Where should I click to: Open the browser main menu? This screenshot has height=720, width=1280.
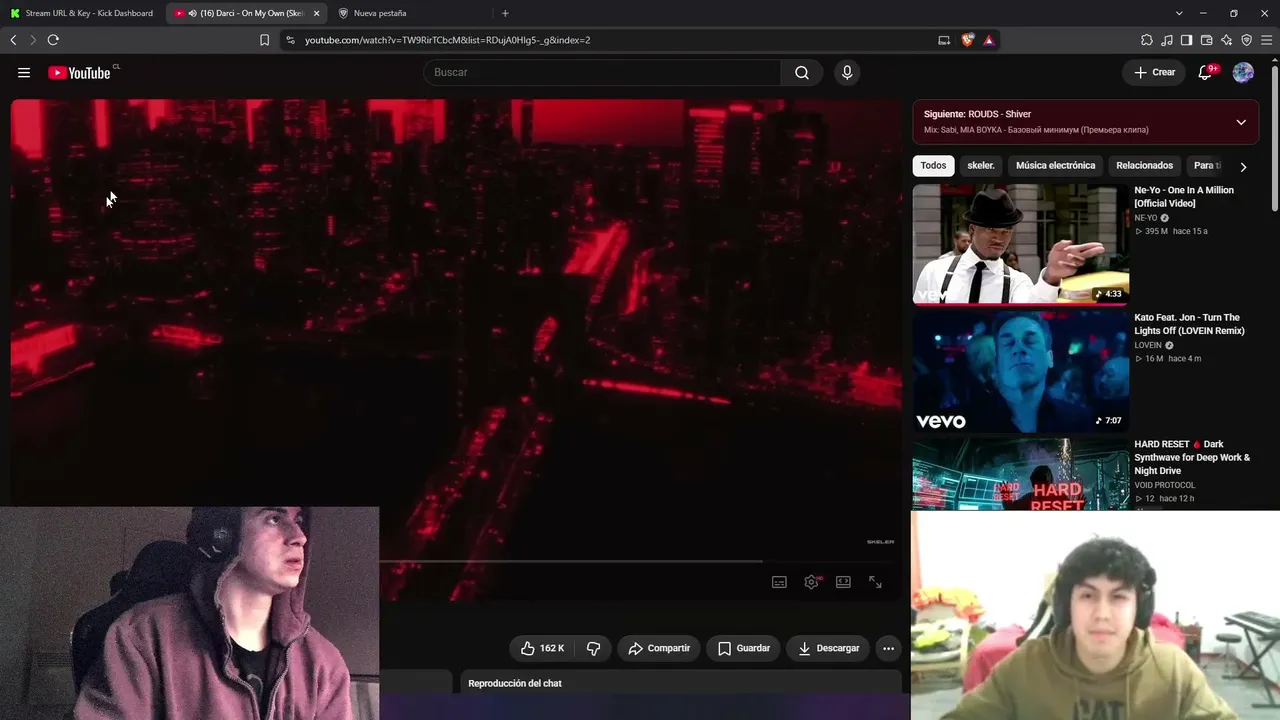1266,40
